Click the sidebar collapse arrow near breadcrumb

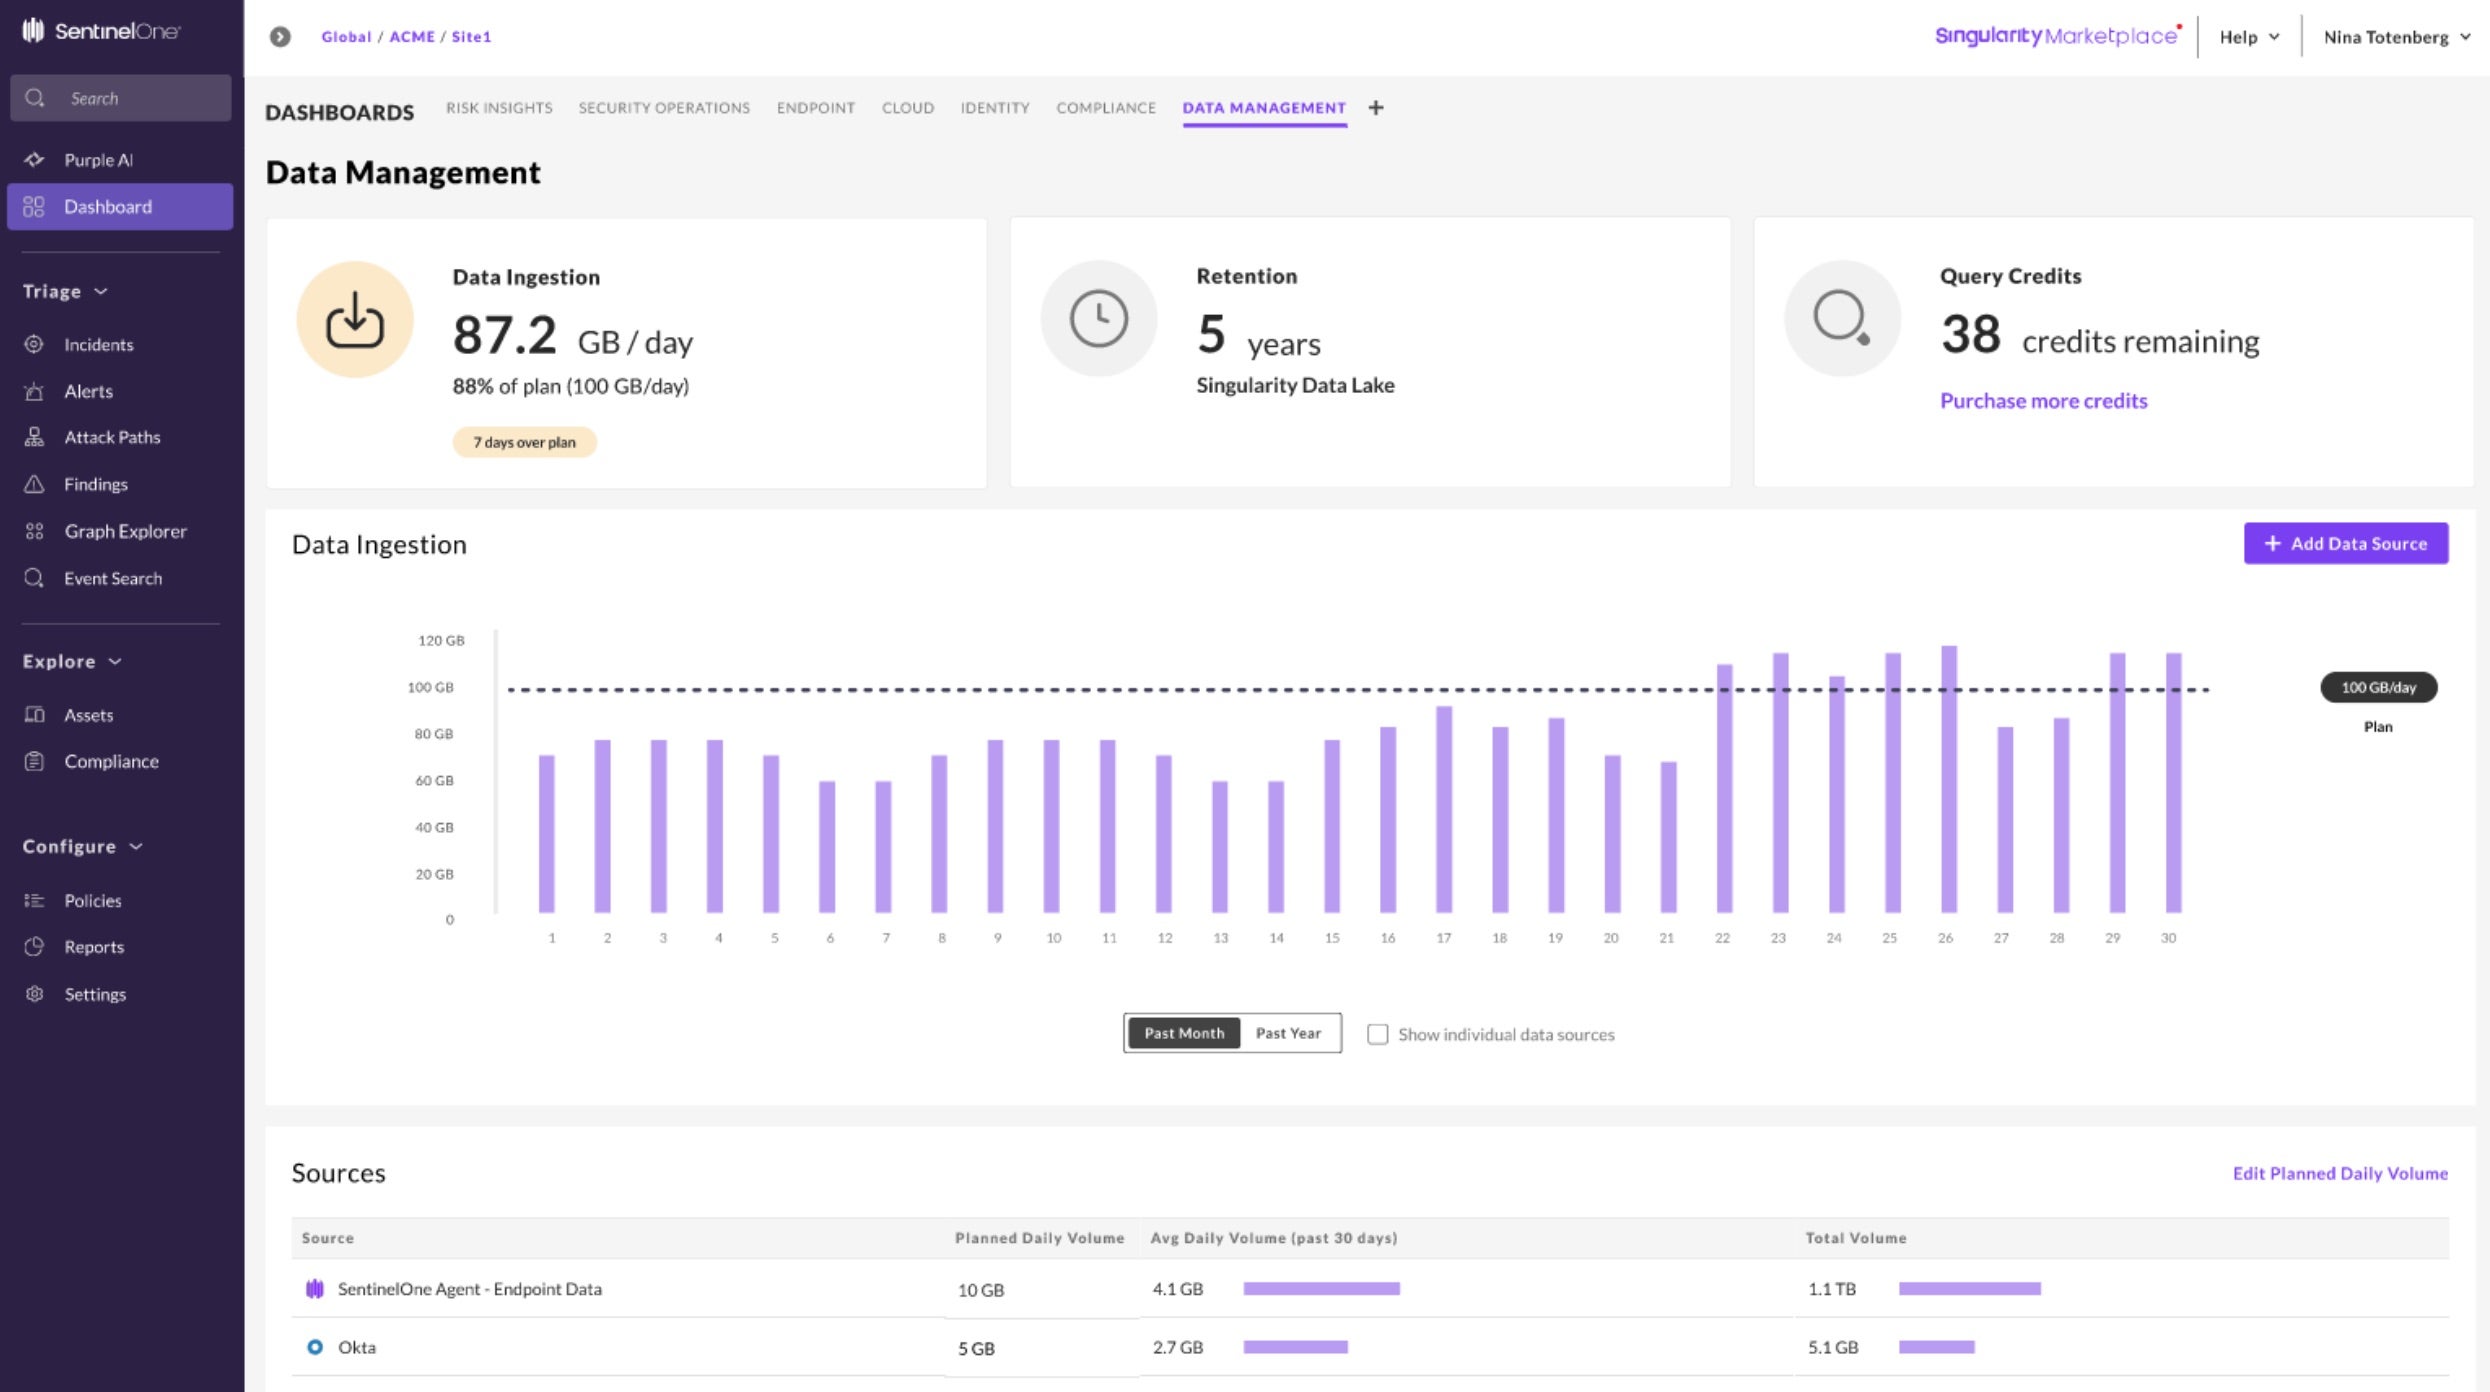point(280,37)
